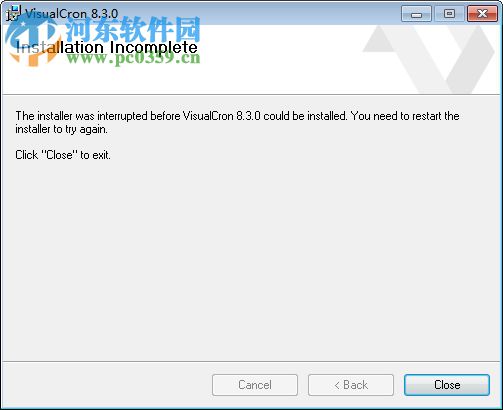Viewport: 503px width, 410px height.
Task: Click the disabled Back button
Action: pos(351,385)
